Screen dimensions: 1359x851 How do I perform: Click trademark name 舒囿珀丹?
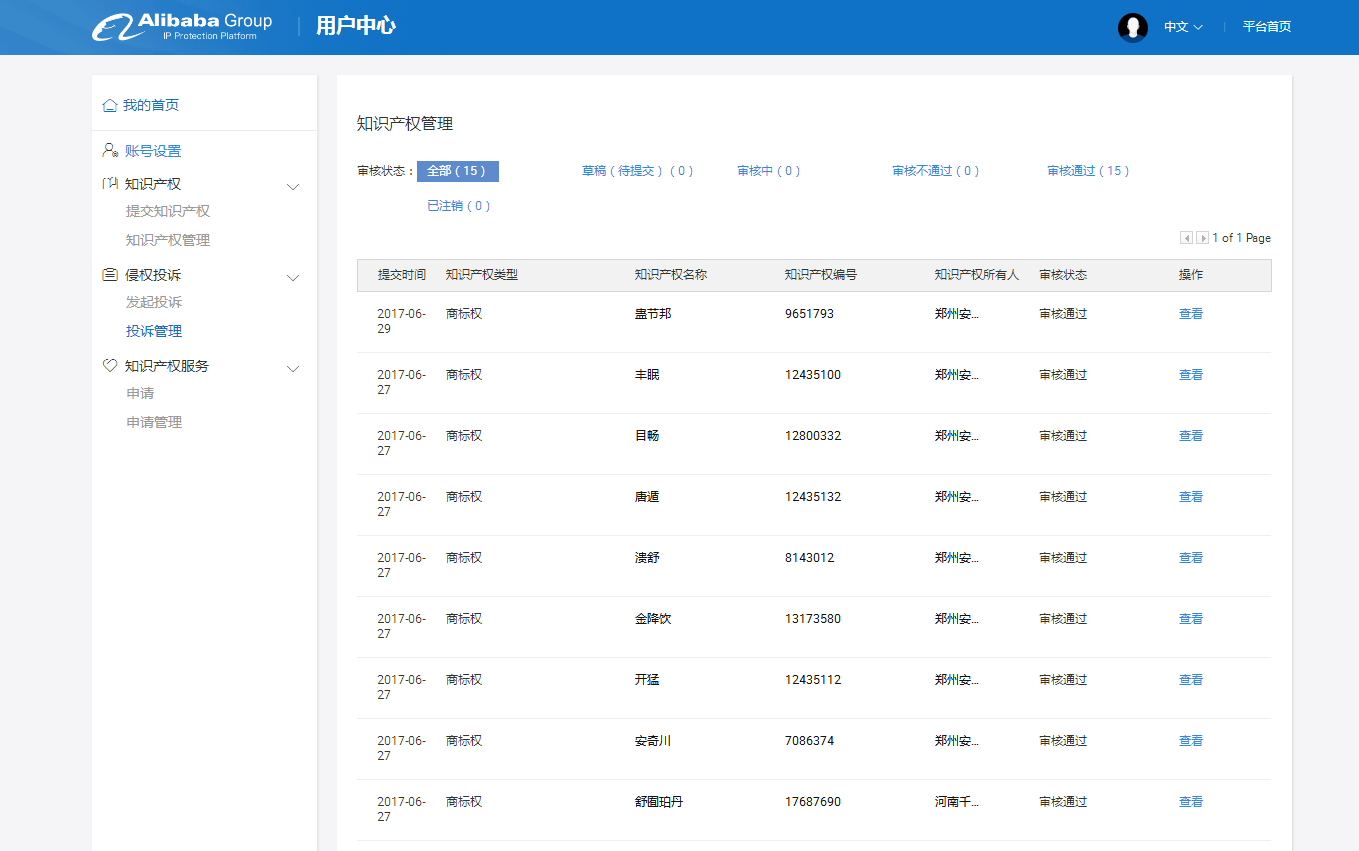pyautogui.click(x=659, y=802)
